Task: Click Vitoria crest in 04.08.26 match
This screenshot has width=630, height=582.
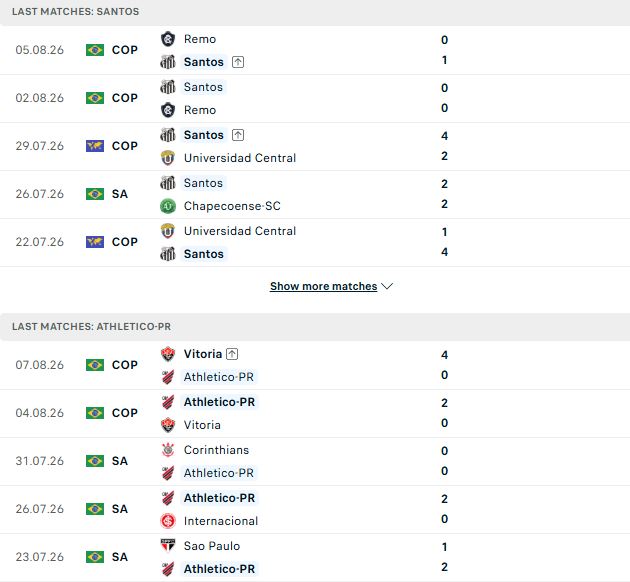Action: click(x=168, y=425)
